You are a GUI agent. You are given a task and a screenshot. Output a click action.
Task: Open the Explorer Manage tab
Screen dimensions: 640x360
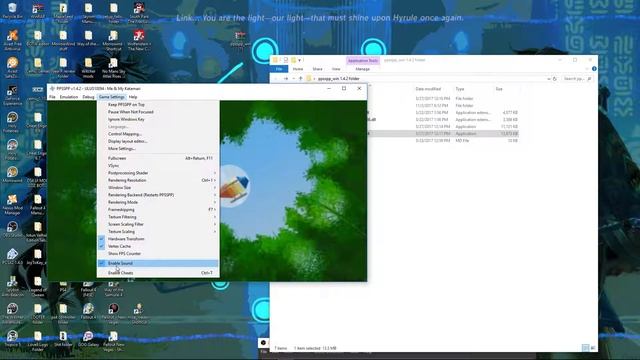[x=362, y=69]
